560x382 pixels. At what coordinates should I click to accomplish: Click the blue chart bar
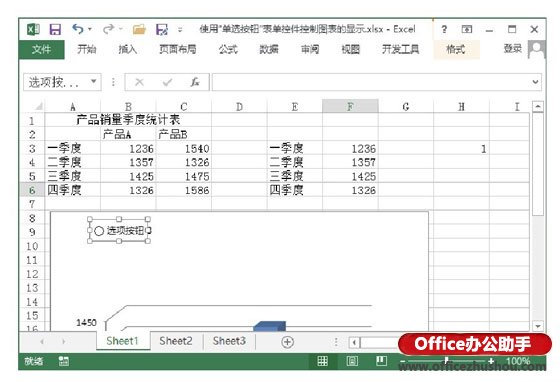(270, 326)
